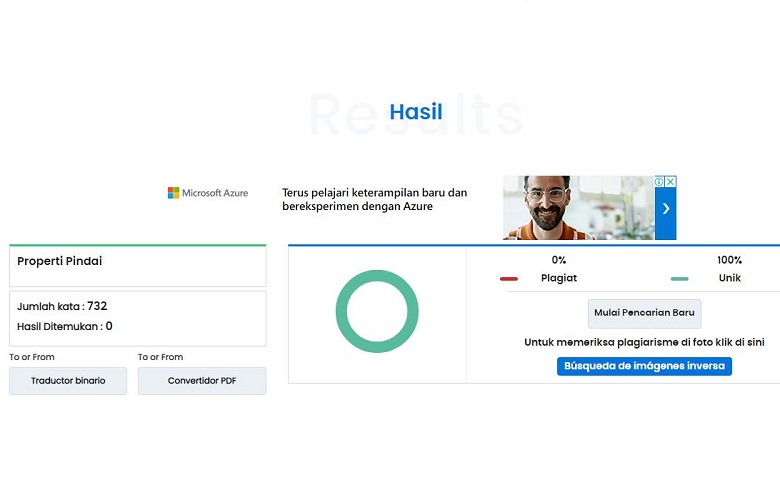The image size is (780, 500).
Task: Open the Azure ad text link
Action: click(374, 199)
